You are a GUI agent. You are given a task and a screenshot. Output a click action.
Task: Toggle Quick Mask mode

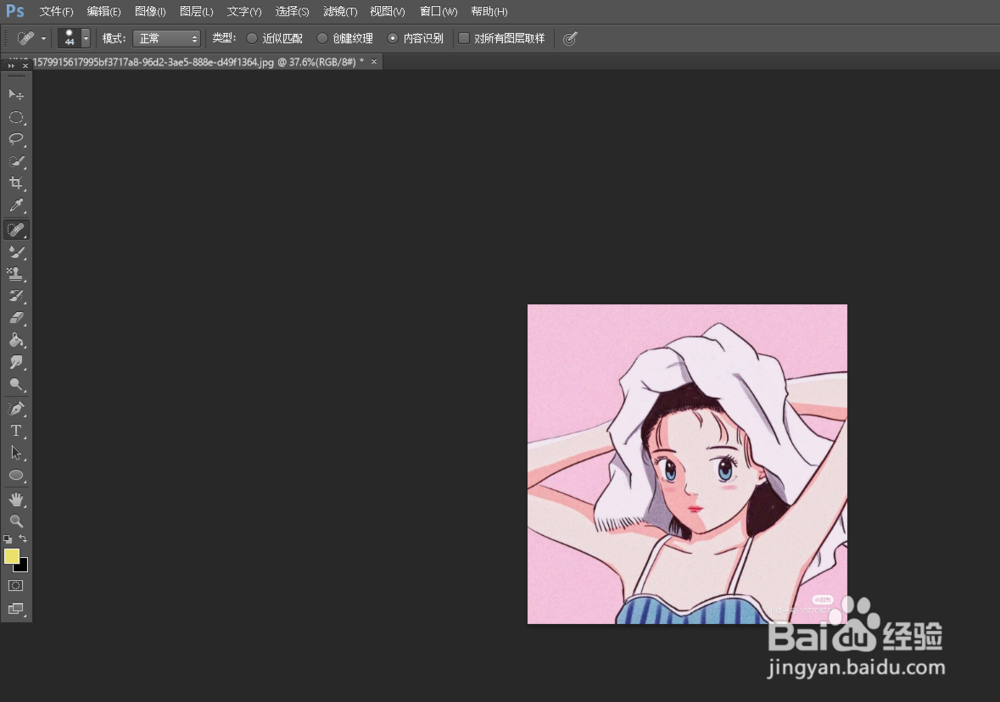(16, 585)
